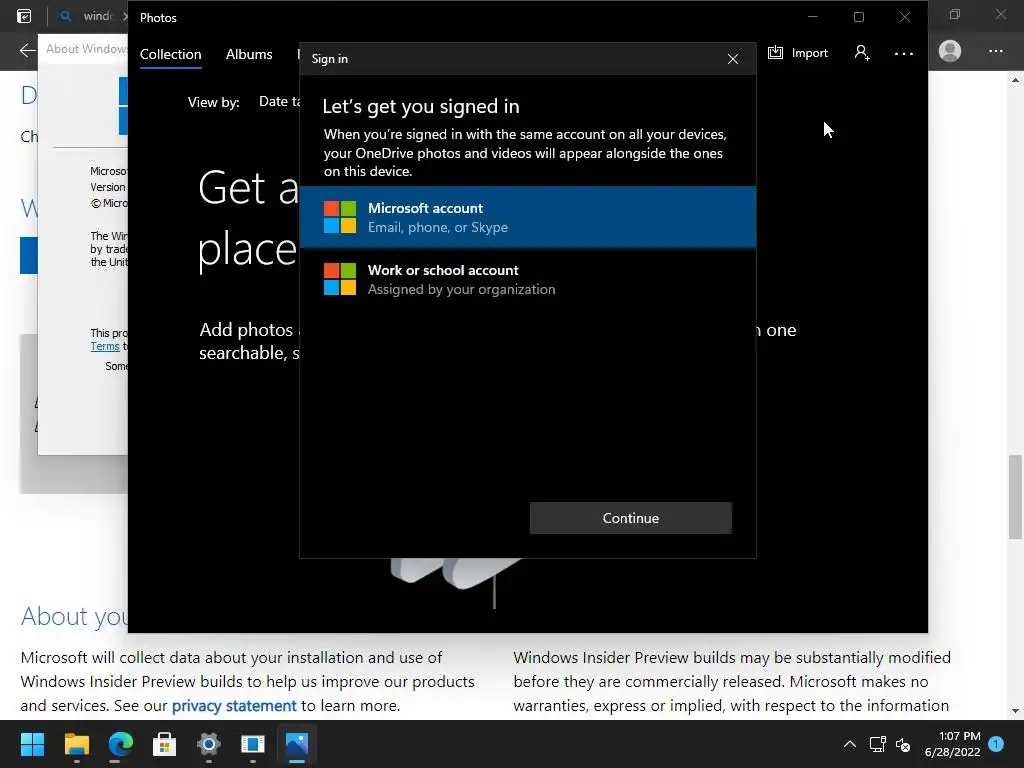Open the privacy statement link
Screen dimensions: 1024x768
[234, 705]
